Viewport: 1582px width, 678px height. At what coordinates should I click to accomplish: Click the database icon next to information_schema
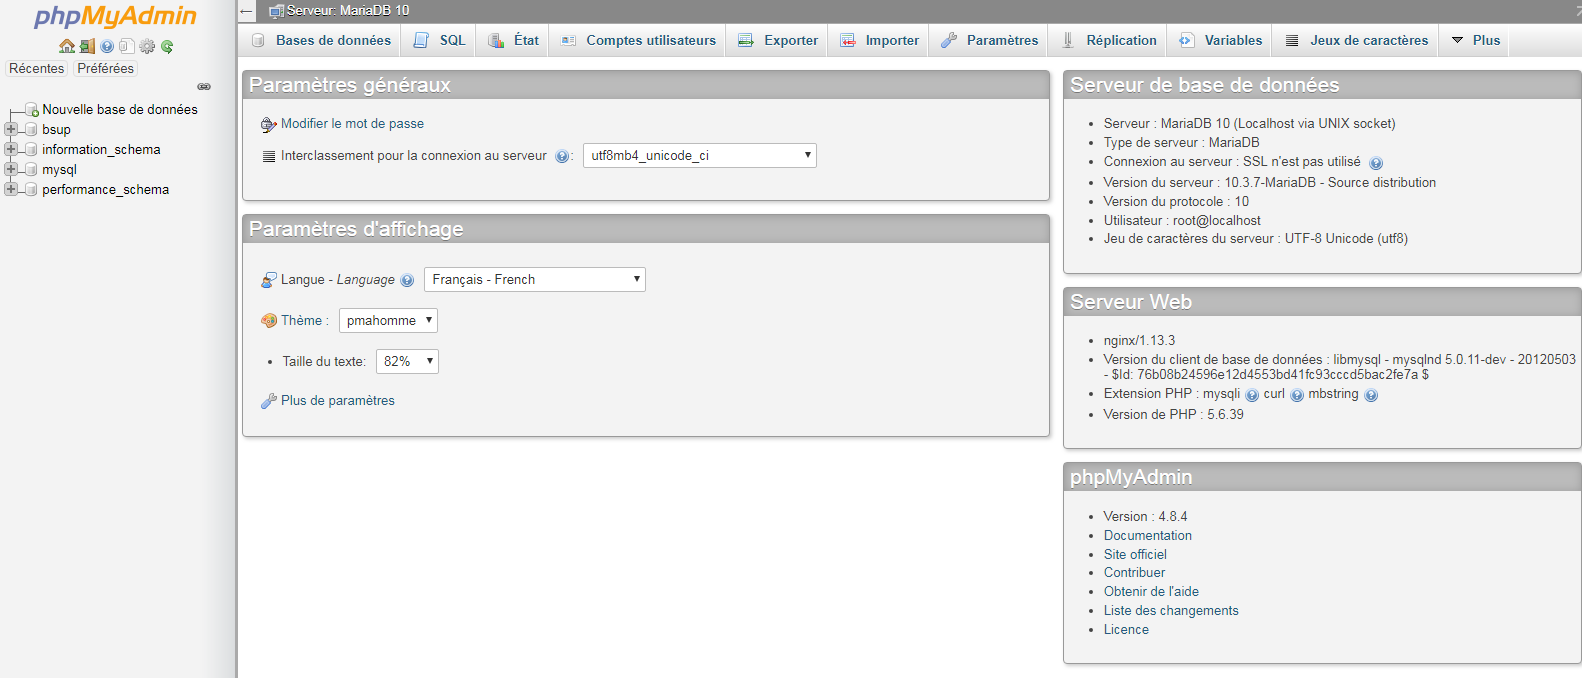click(31, 149)
